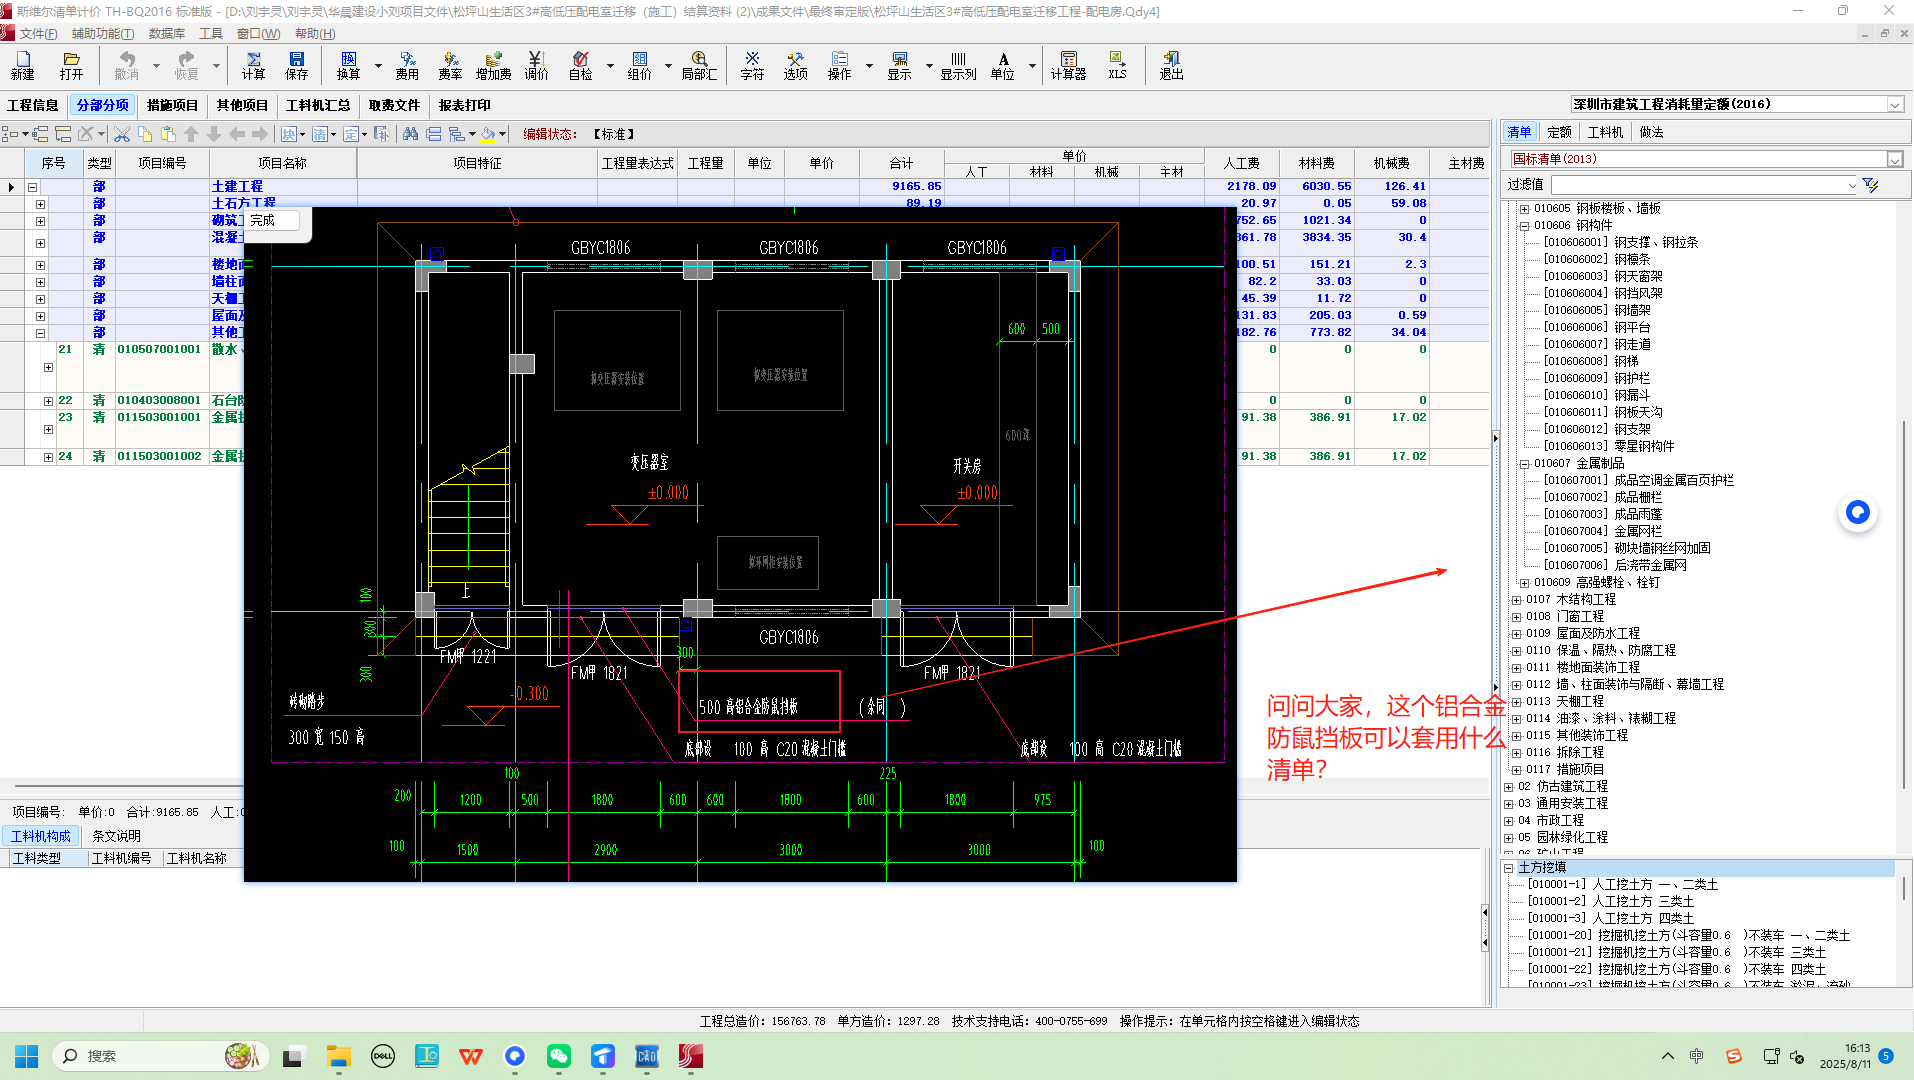The height and width of the screenshot is (1080, 1914).
Task: Select tree item 010606009 钢护栏
Action: click(x=1597, y=379)
